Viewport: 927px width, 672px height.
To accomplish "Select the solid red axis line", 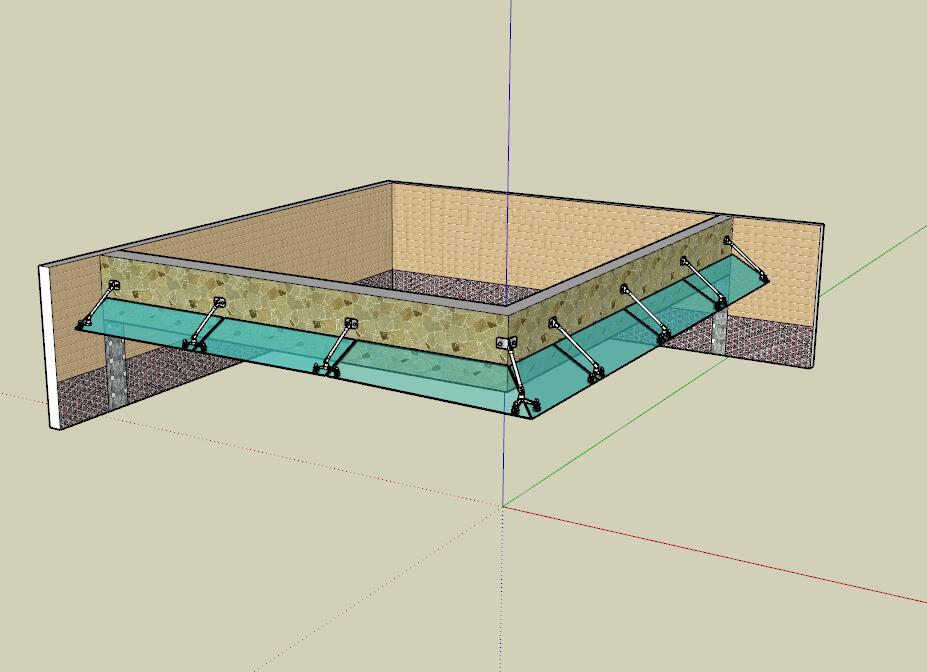I will 720,556.
